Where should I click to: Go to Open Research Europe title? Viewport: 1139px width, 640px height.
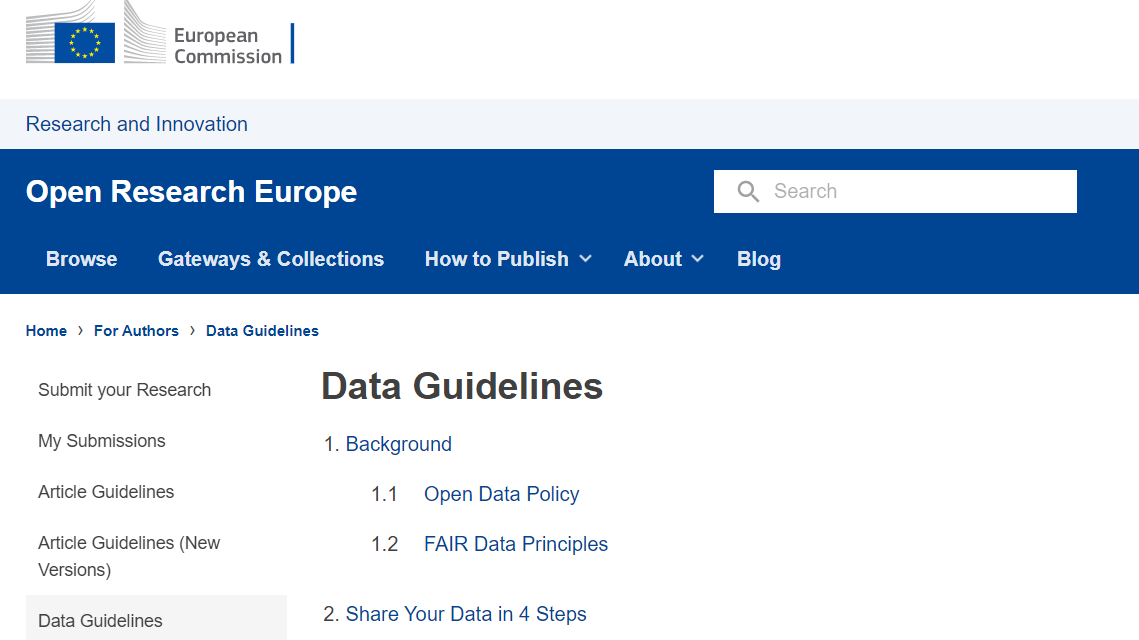pyautogui.click(x=191, y=192)
